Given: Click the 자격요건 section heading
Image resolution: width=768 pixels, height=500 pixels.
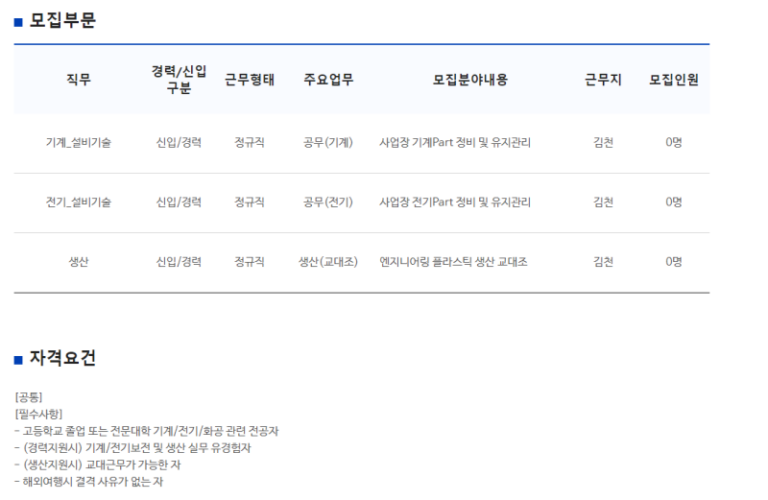Looking at the screenshot, I should click(63, 358).
